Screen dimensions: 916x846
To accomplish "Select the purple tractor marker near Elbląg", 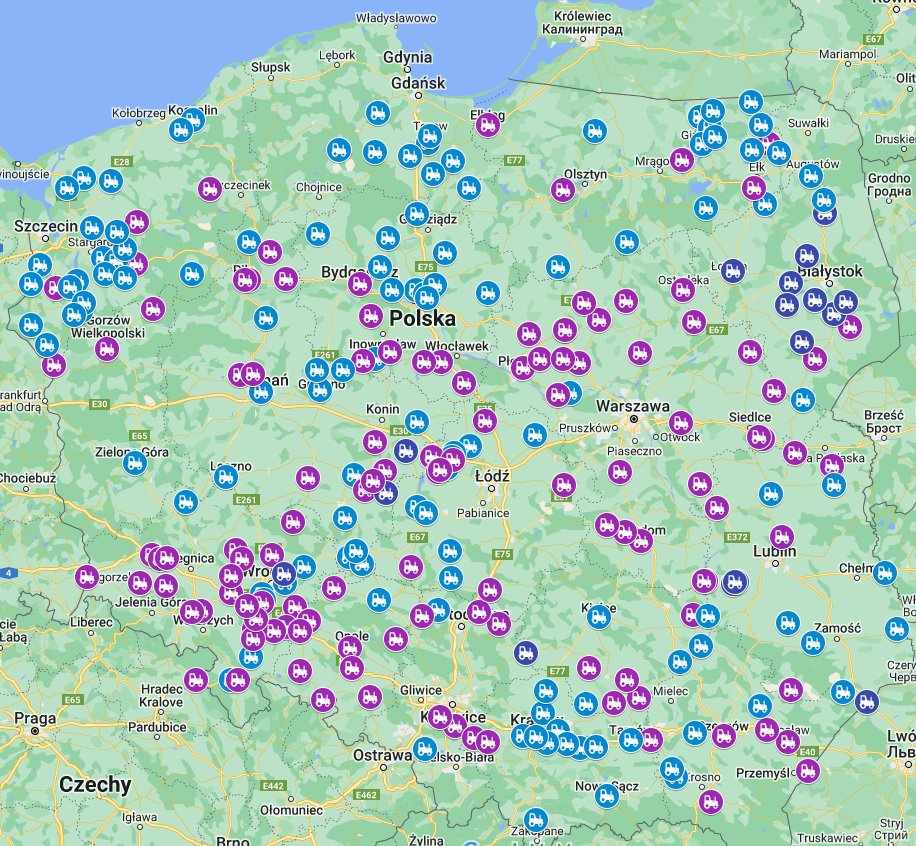I will coord(488,125).
